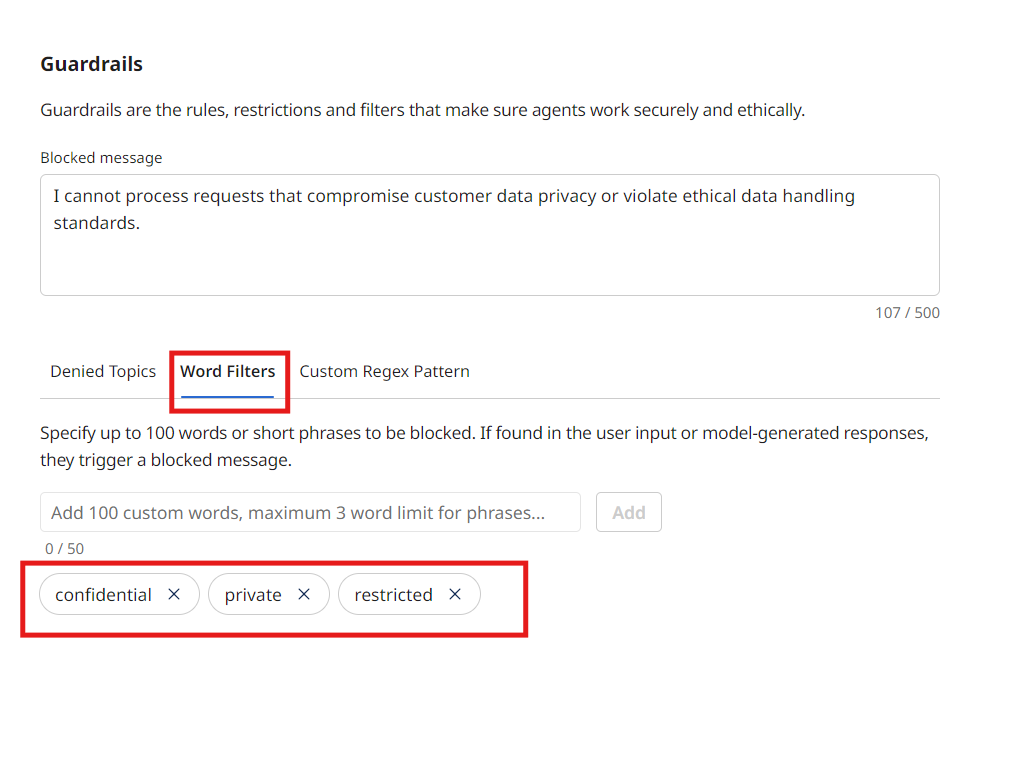Select the Word Filters tab
Image resolution: width=1028 pixels, height=768 pixels.
click(227, 371)
